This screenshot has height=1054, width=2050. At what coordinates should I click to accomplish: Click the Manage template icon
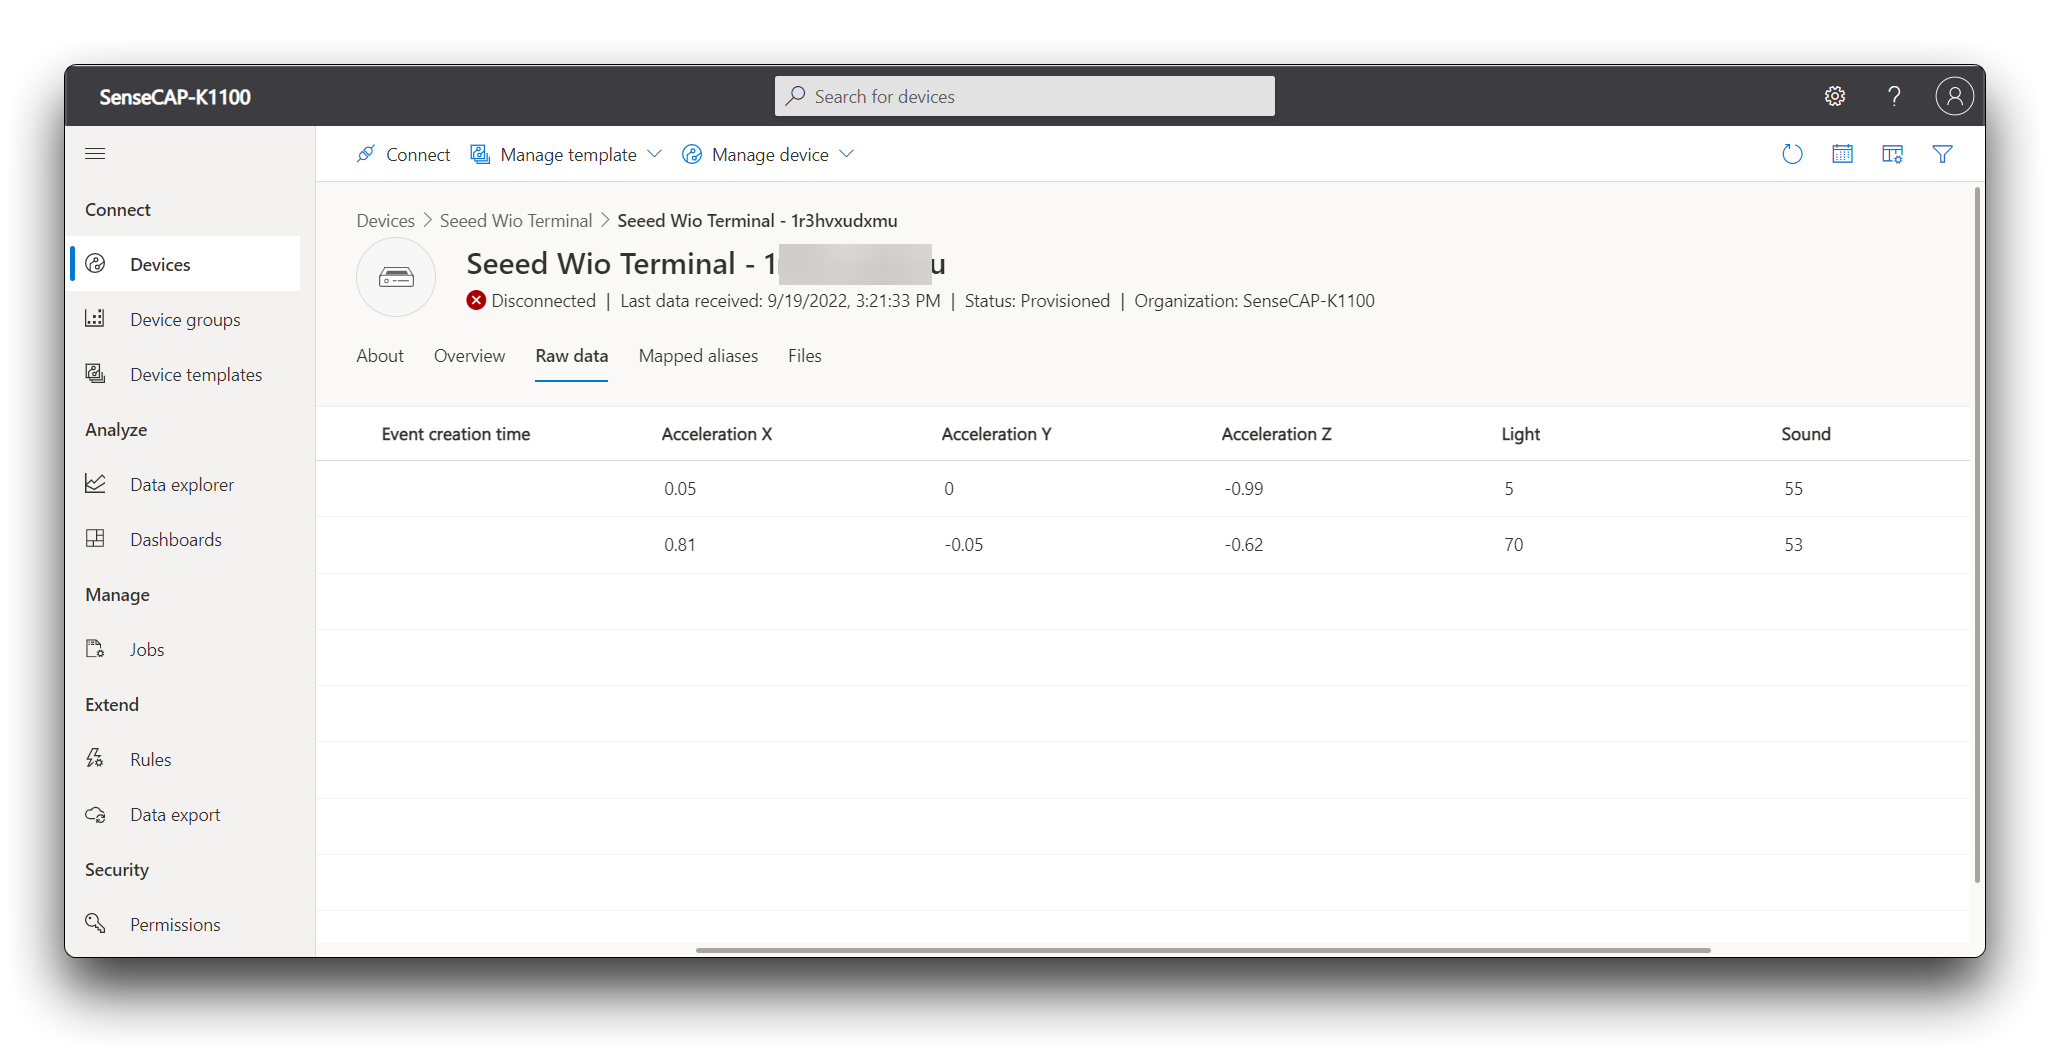(480, 154)
